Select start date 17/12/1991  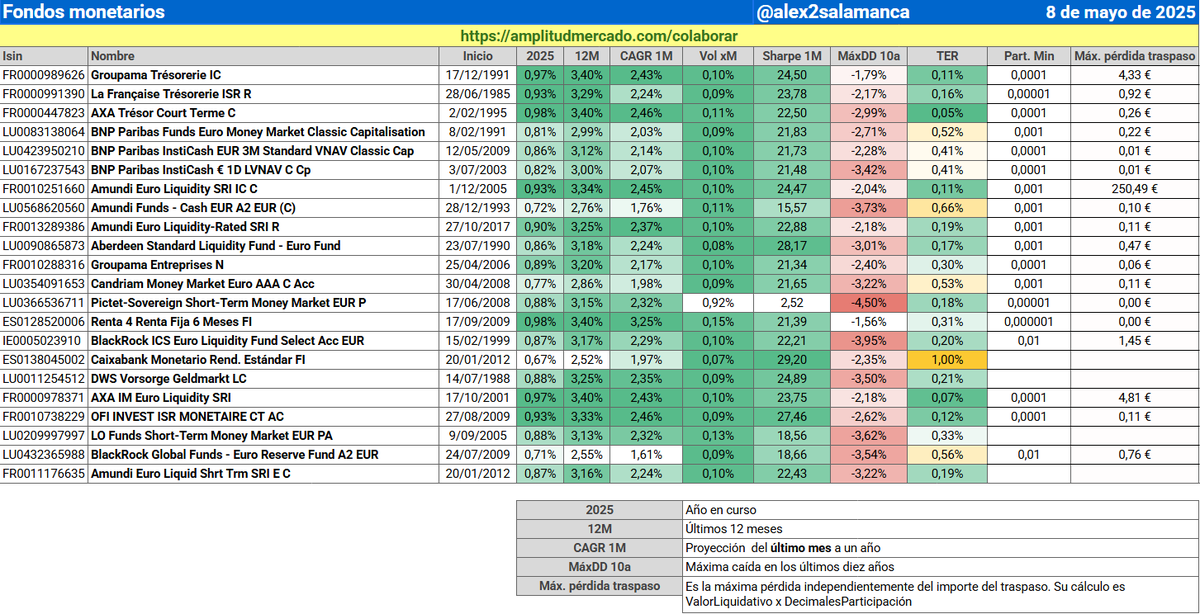tap(478, 75)
